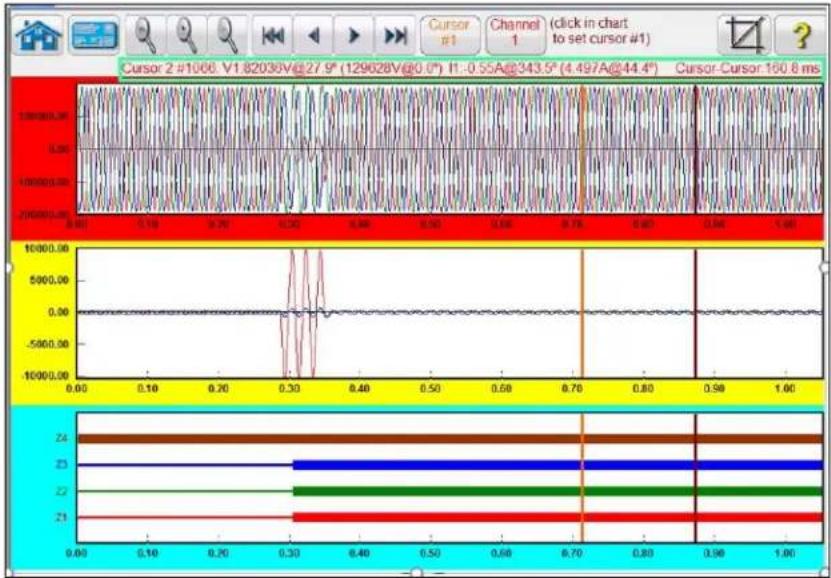Click the red Z1 digital channel trace
Screen dimensions: 831x578
pyautogui.click(x=450, y=517)
